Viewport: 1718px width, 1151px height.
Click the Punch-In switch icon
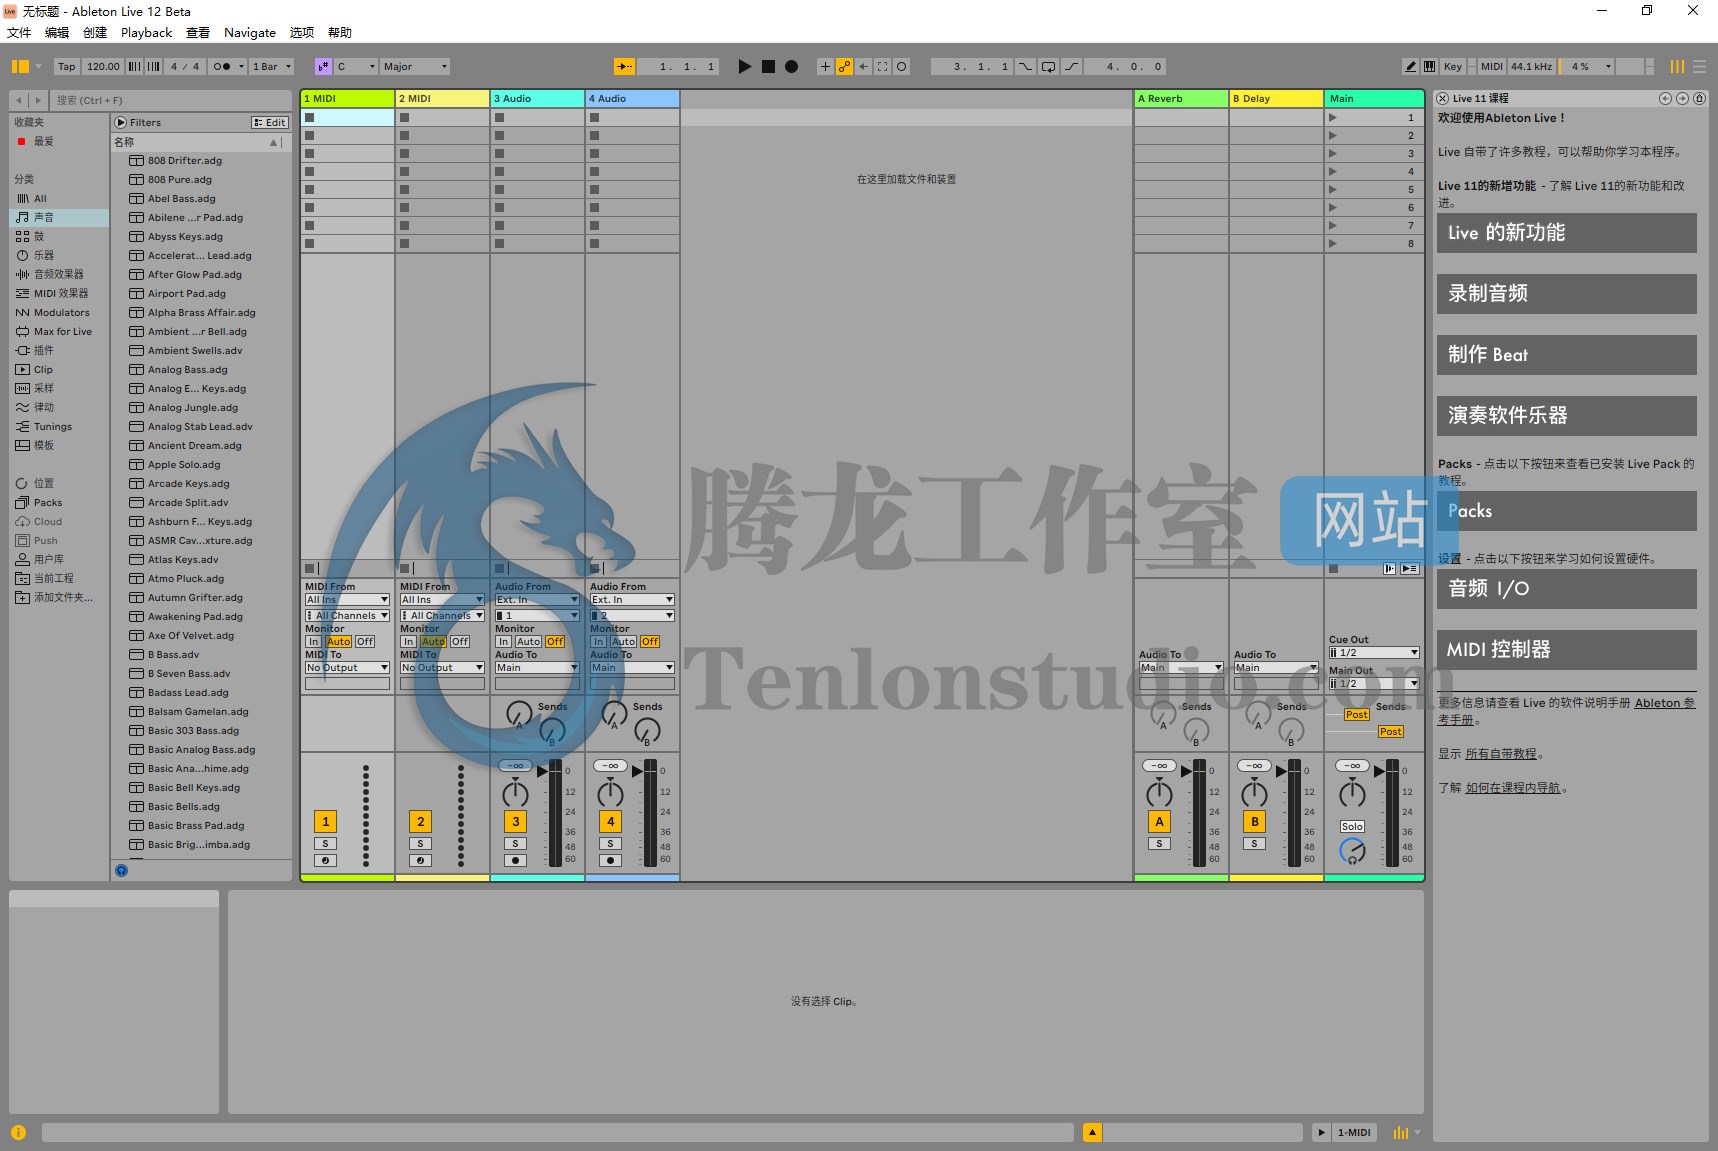1025,67
